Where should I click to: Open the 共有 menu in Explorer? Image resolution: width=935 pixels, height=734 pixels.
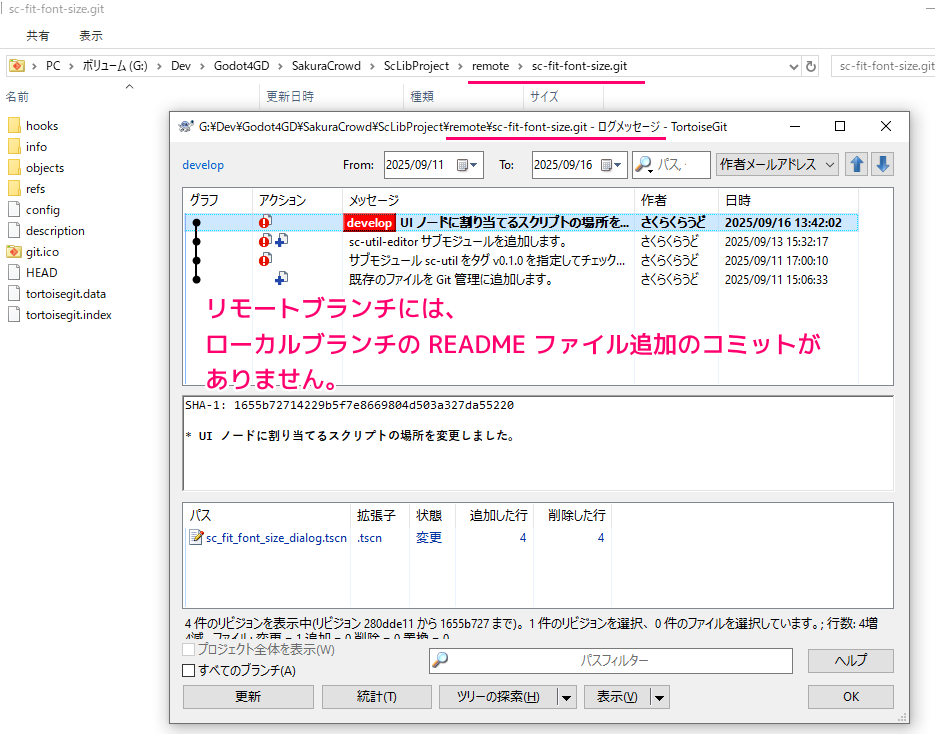pyautogui.click(x=37, y=36)
